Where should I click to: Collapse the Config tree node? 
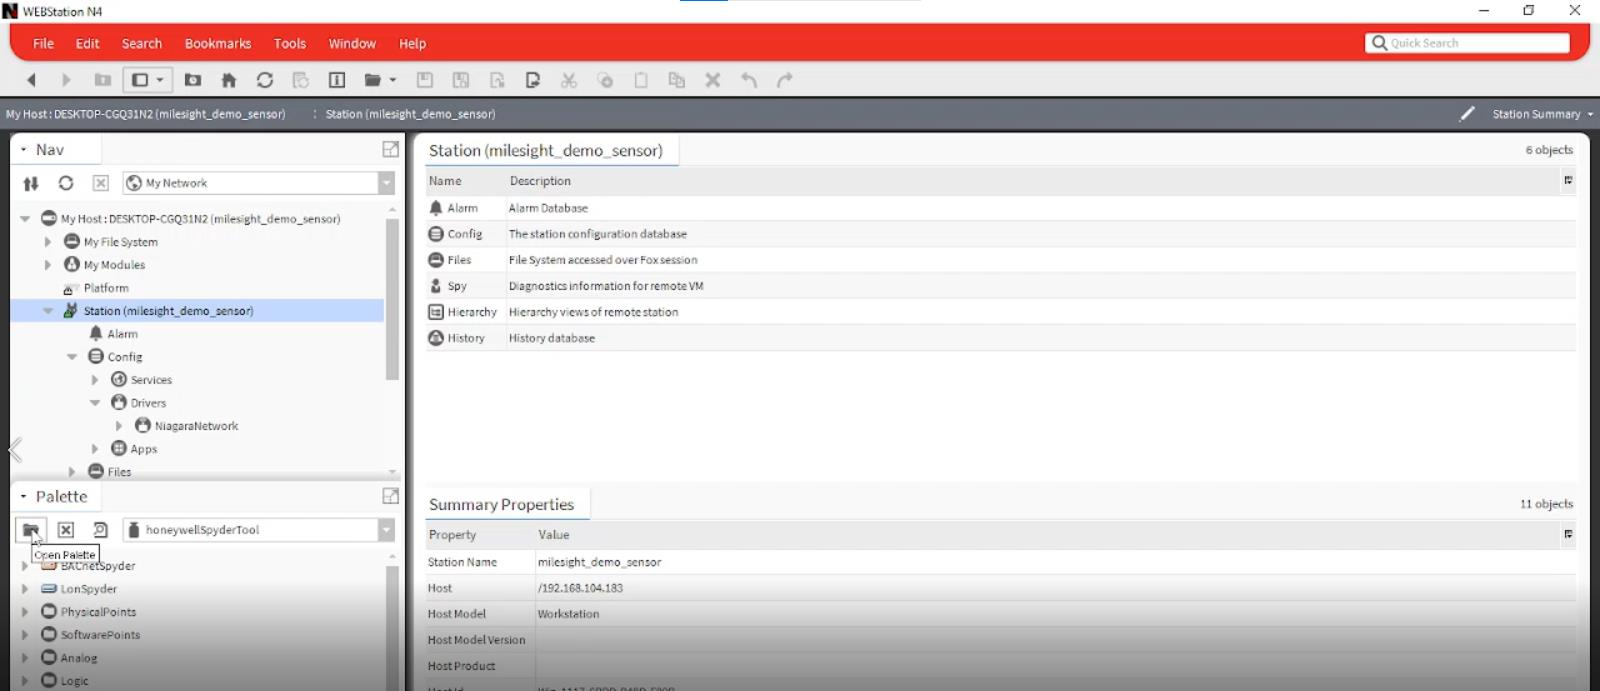[x=72, y=357]
